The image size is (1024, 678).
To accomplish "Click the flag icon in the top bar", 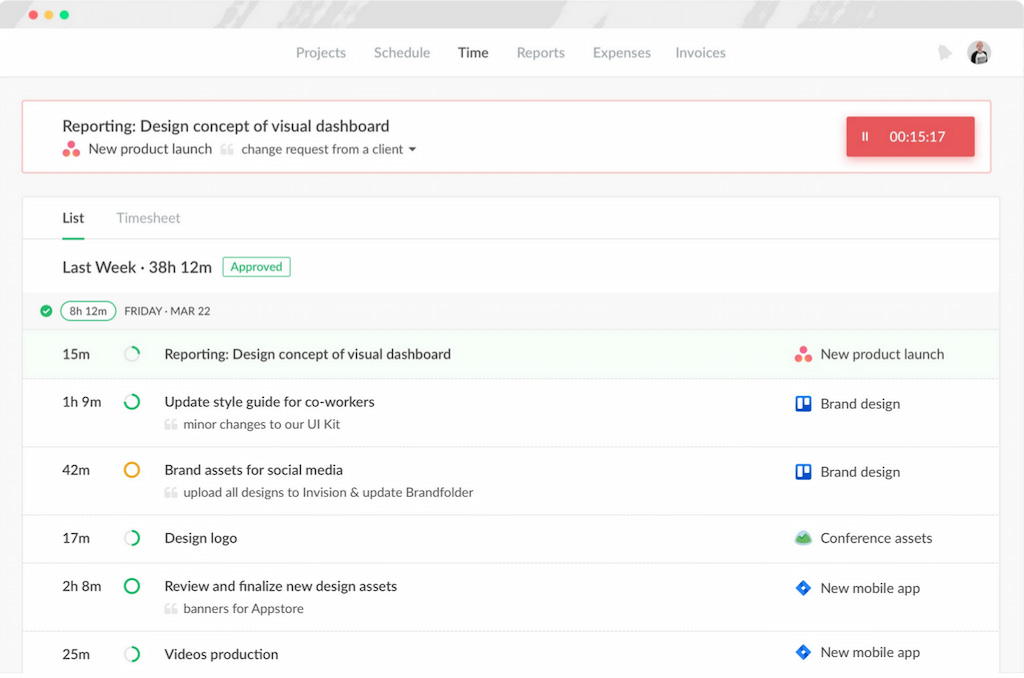I will (944, 52).
